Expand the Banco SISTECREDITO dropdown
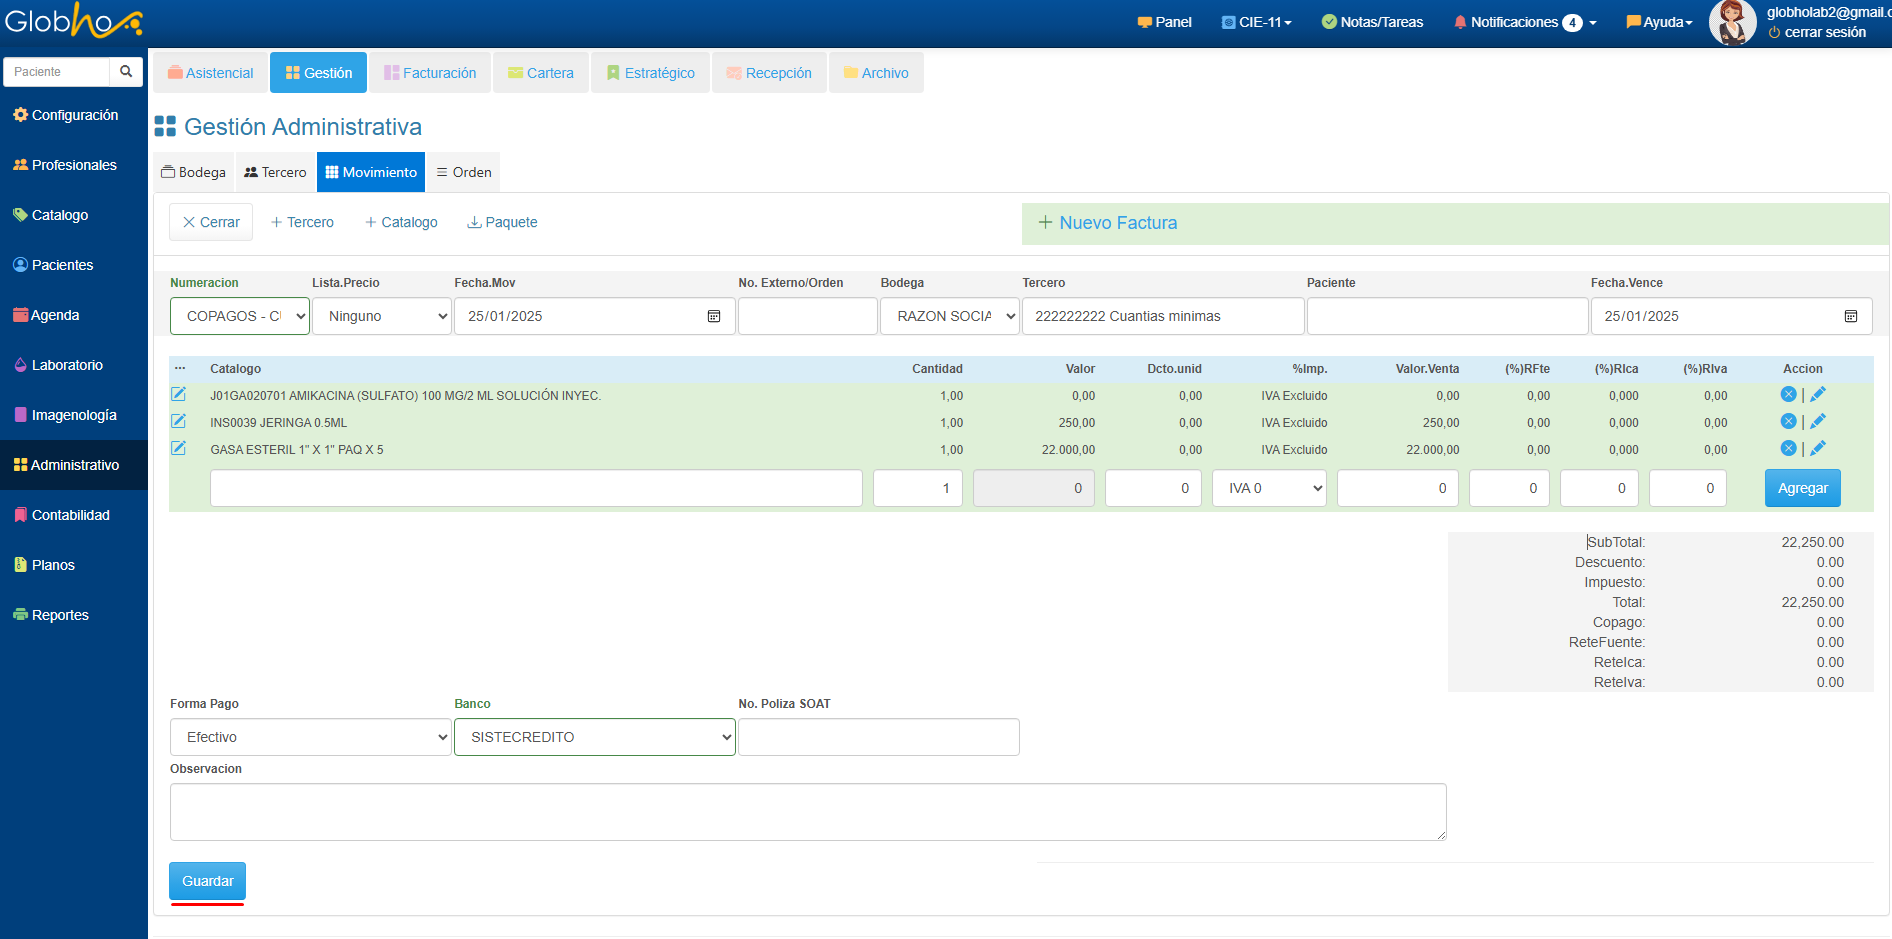Image resolution: width=1892 pixels, height=939 pixels. pos(595,737)
